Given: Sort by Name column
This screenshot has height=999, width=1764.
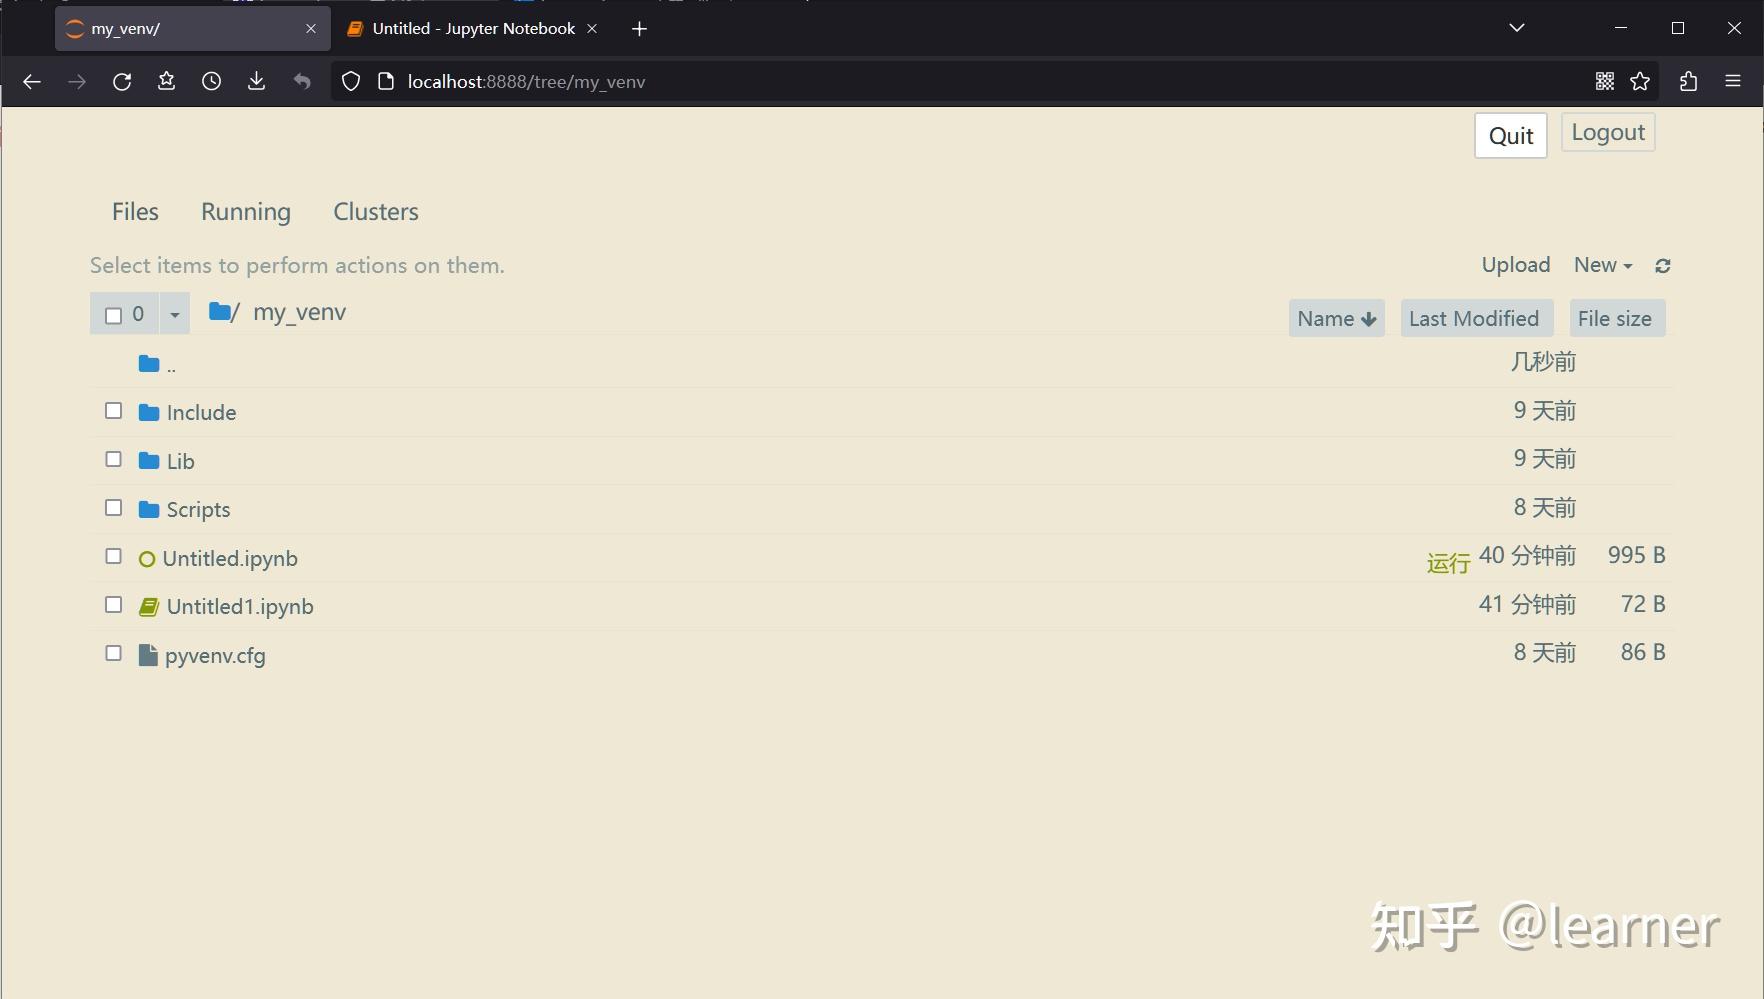Looking at the screenshot, I should (1336, 319).
